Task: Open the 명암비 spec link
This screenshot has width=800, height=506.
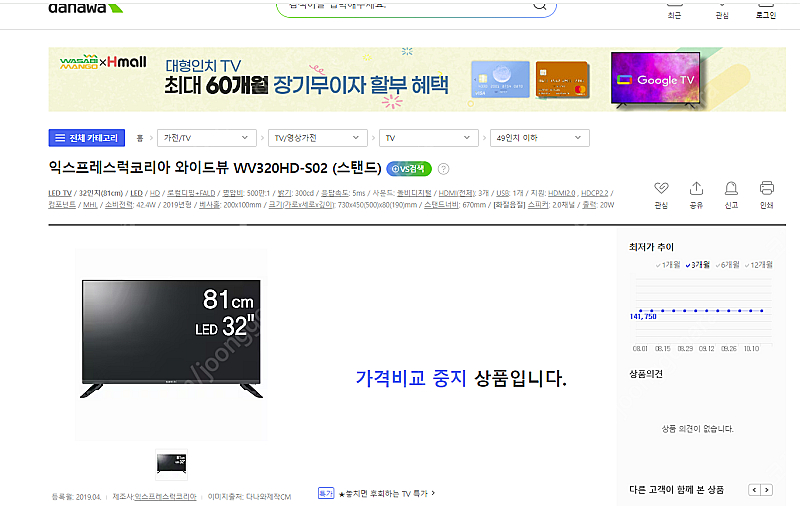Action: point(232,193)
